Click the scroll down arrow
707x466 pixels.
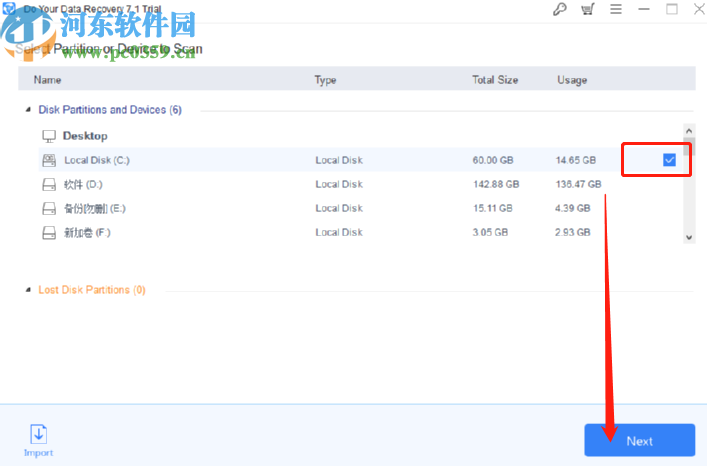689,238
